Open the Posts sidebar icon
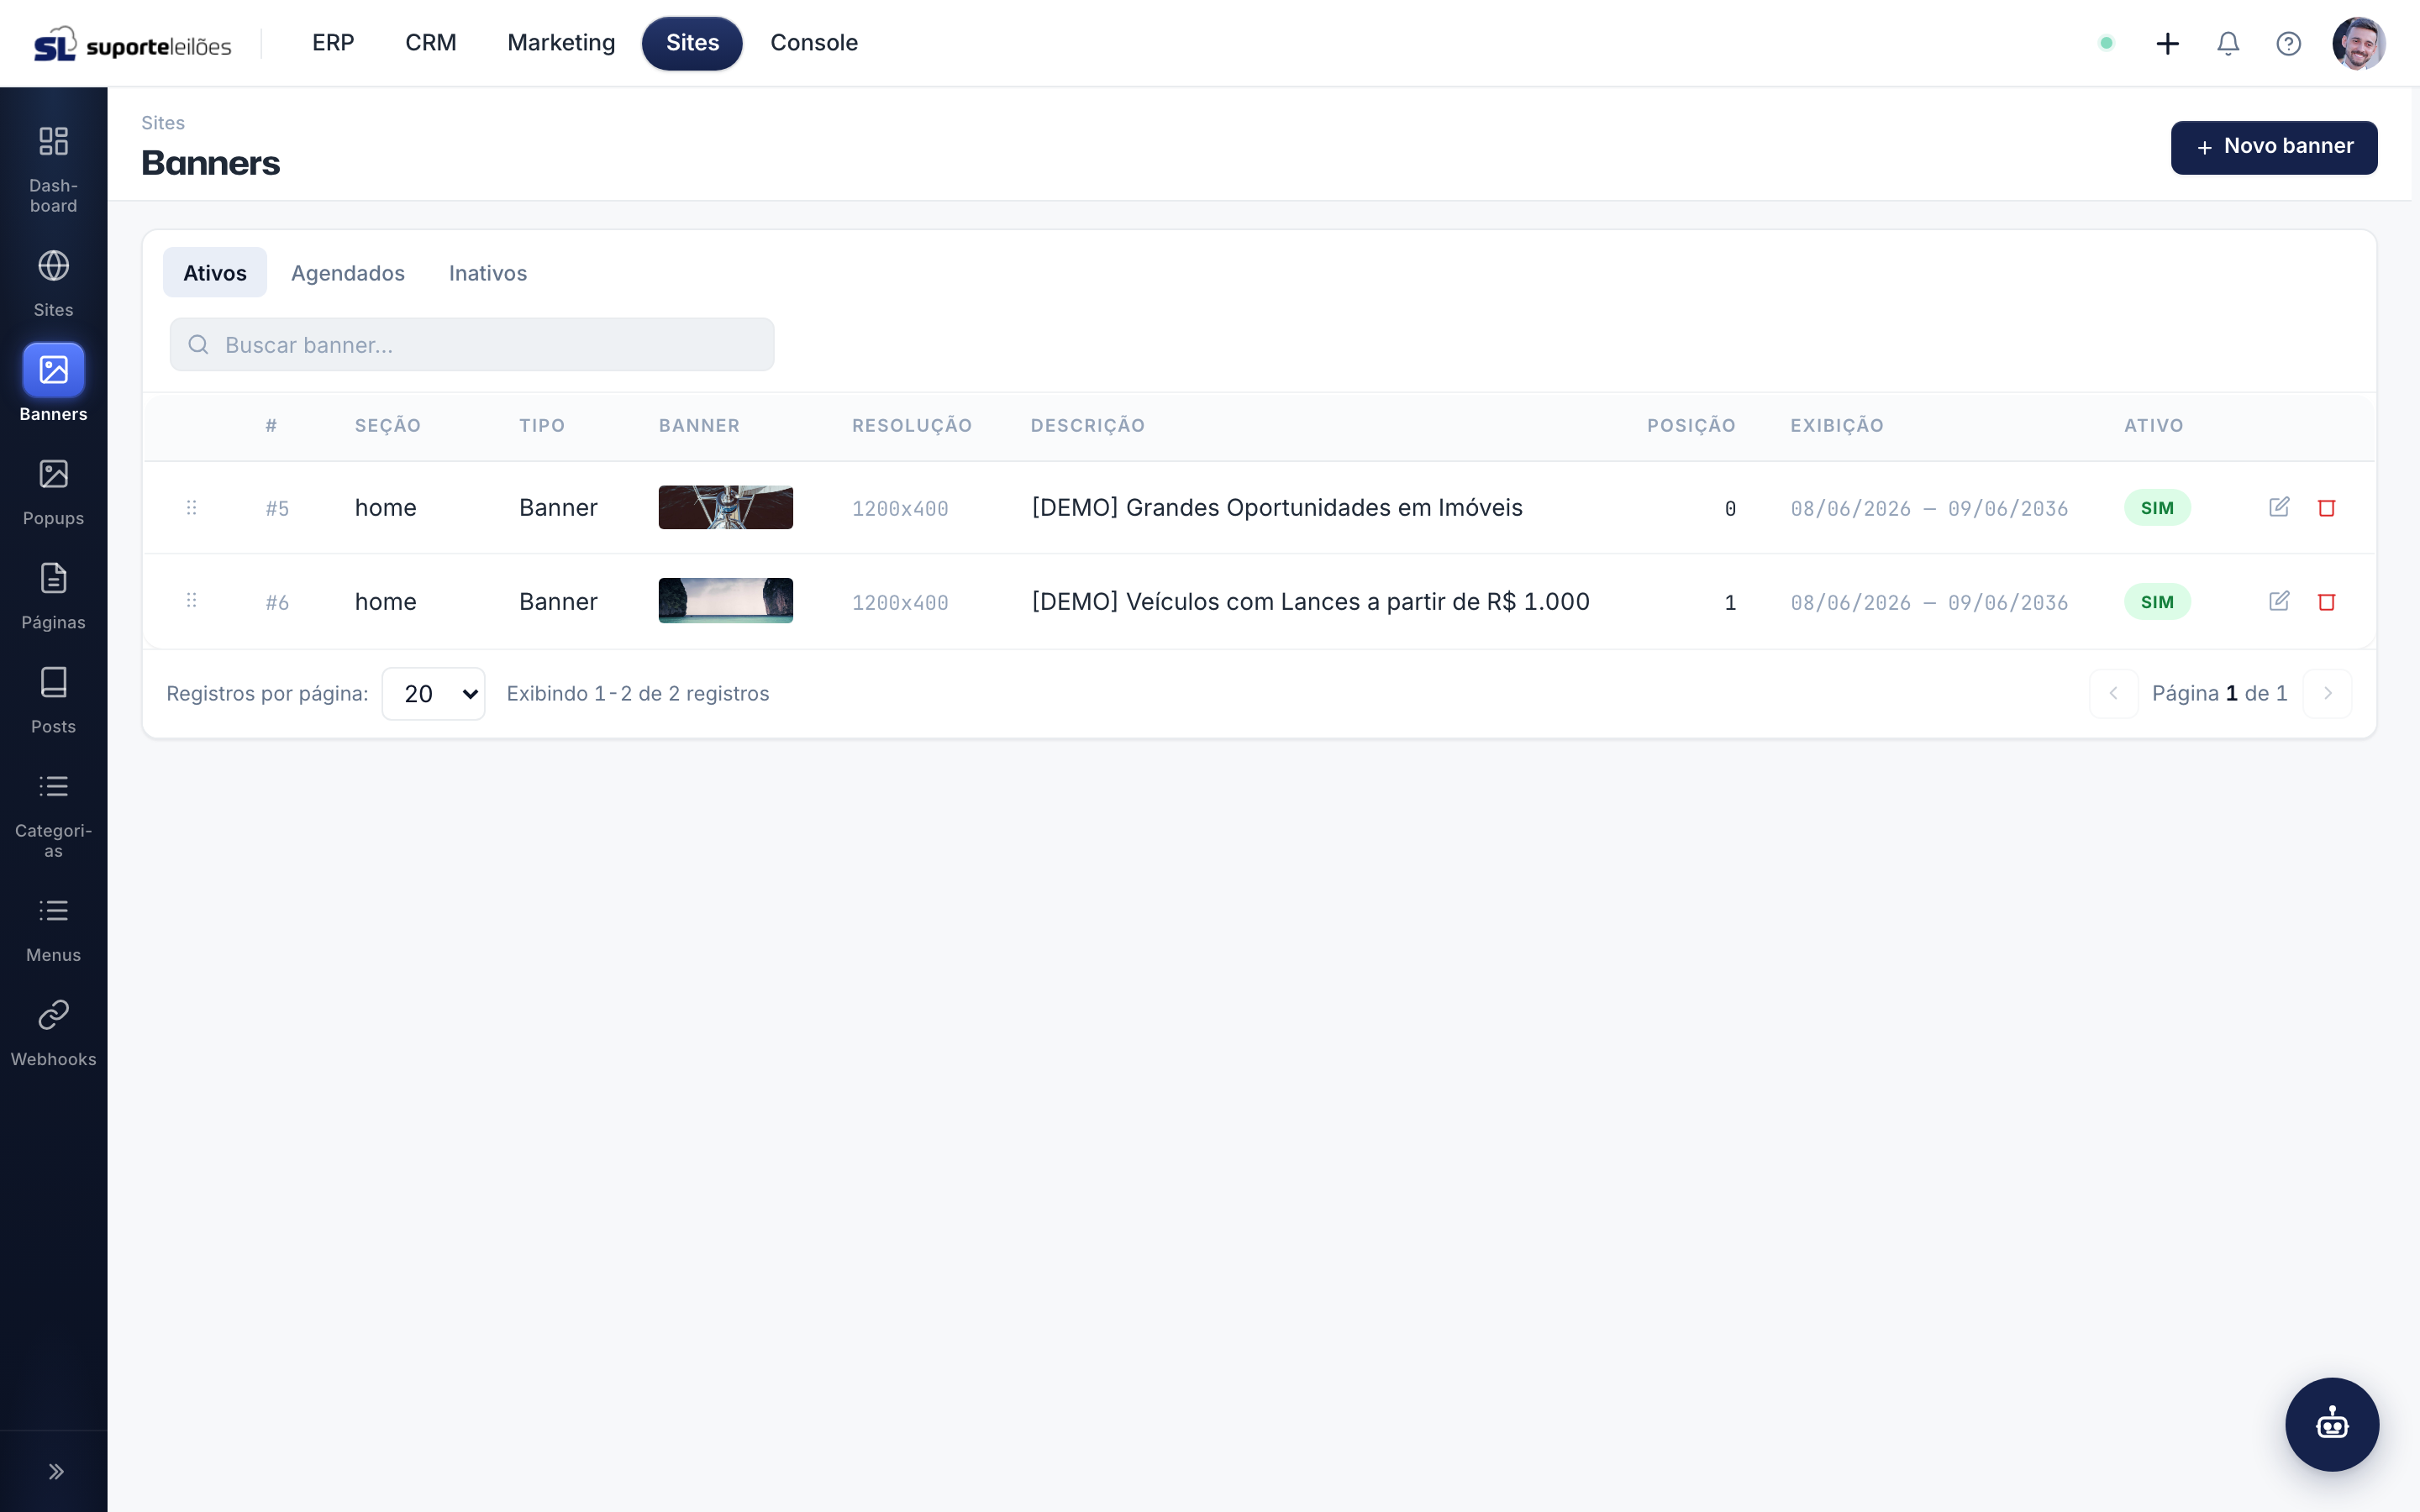 (53, 682)
